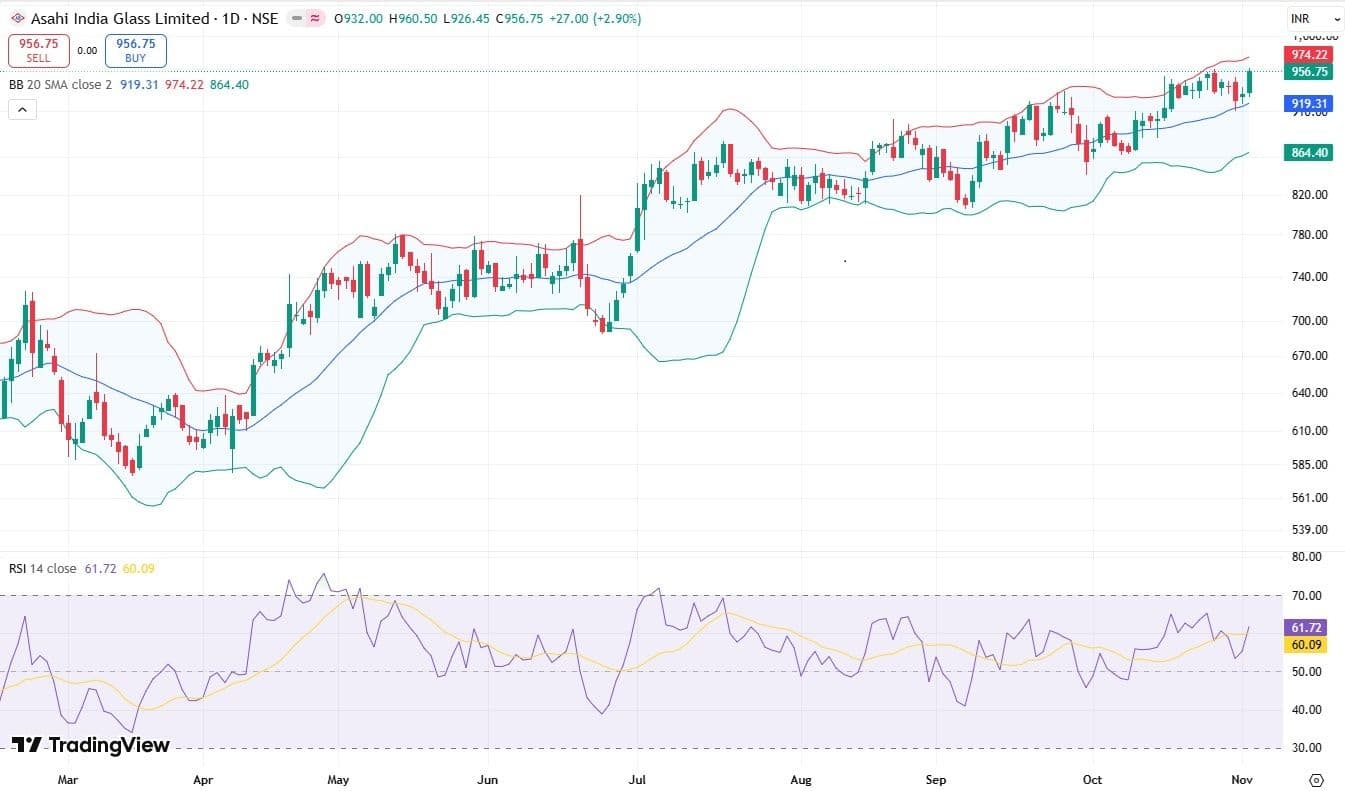Click the gray dash market status icon
This screenshot has width=1345, height=791.
pos(297,19)
